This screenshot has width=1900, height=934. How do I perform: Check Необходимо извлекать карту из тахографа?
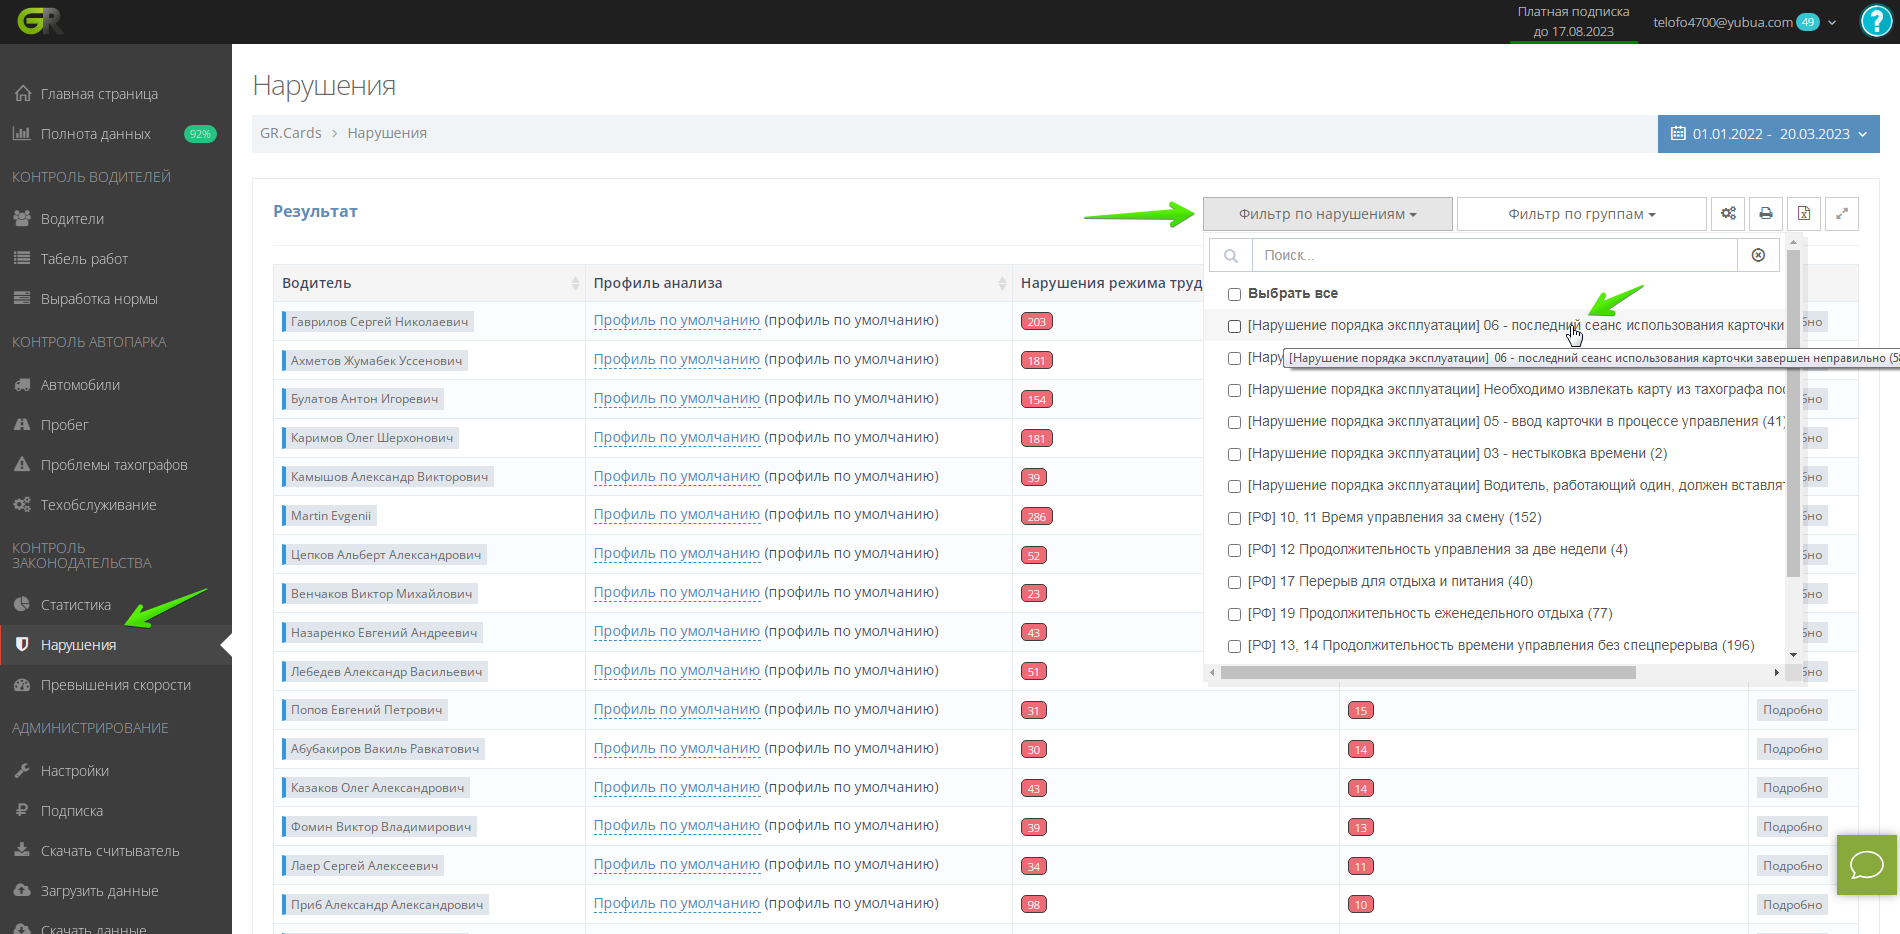(1234, 390)
